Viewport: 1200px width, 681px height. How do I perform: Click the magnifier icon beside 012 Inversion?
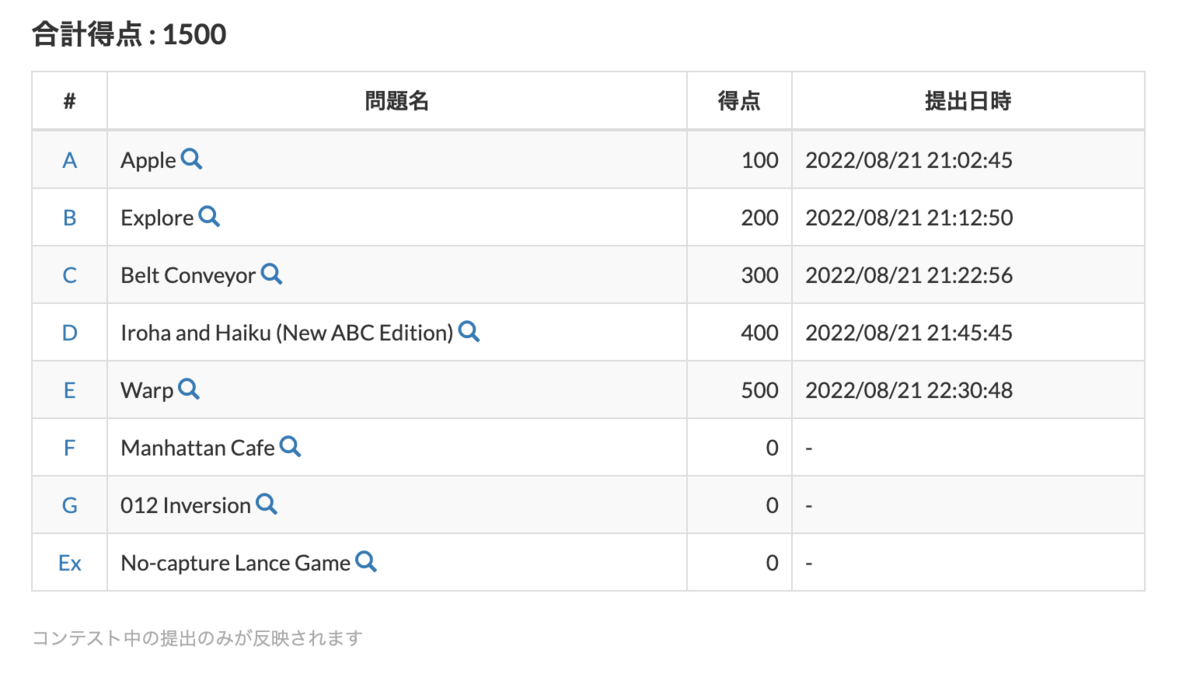click(266, 505)
